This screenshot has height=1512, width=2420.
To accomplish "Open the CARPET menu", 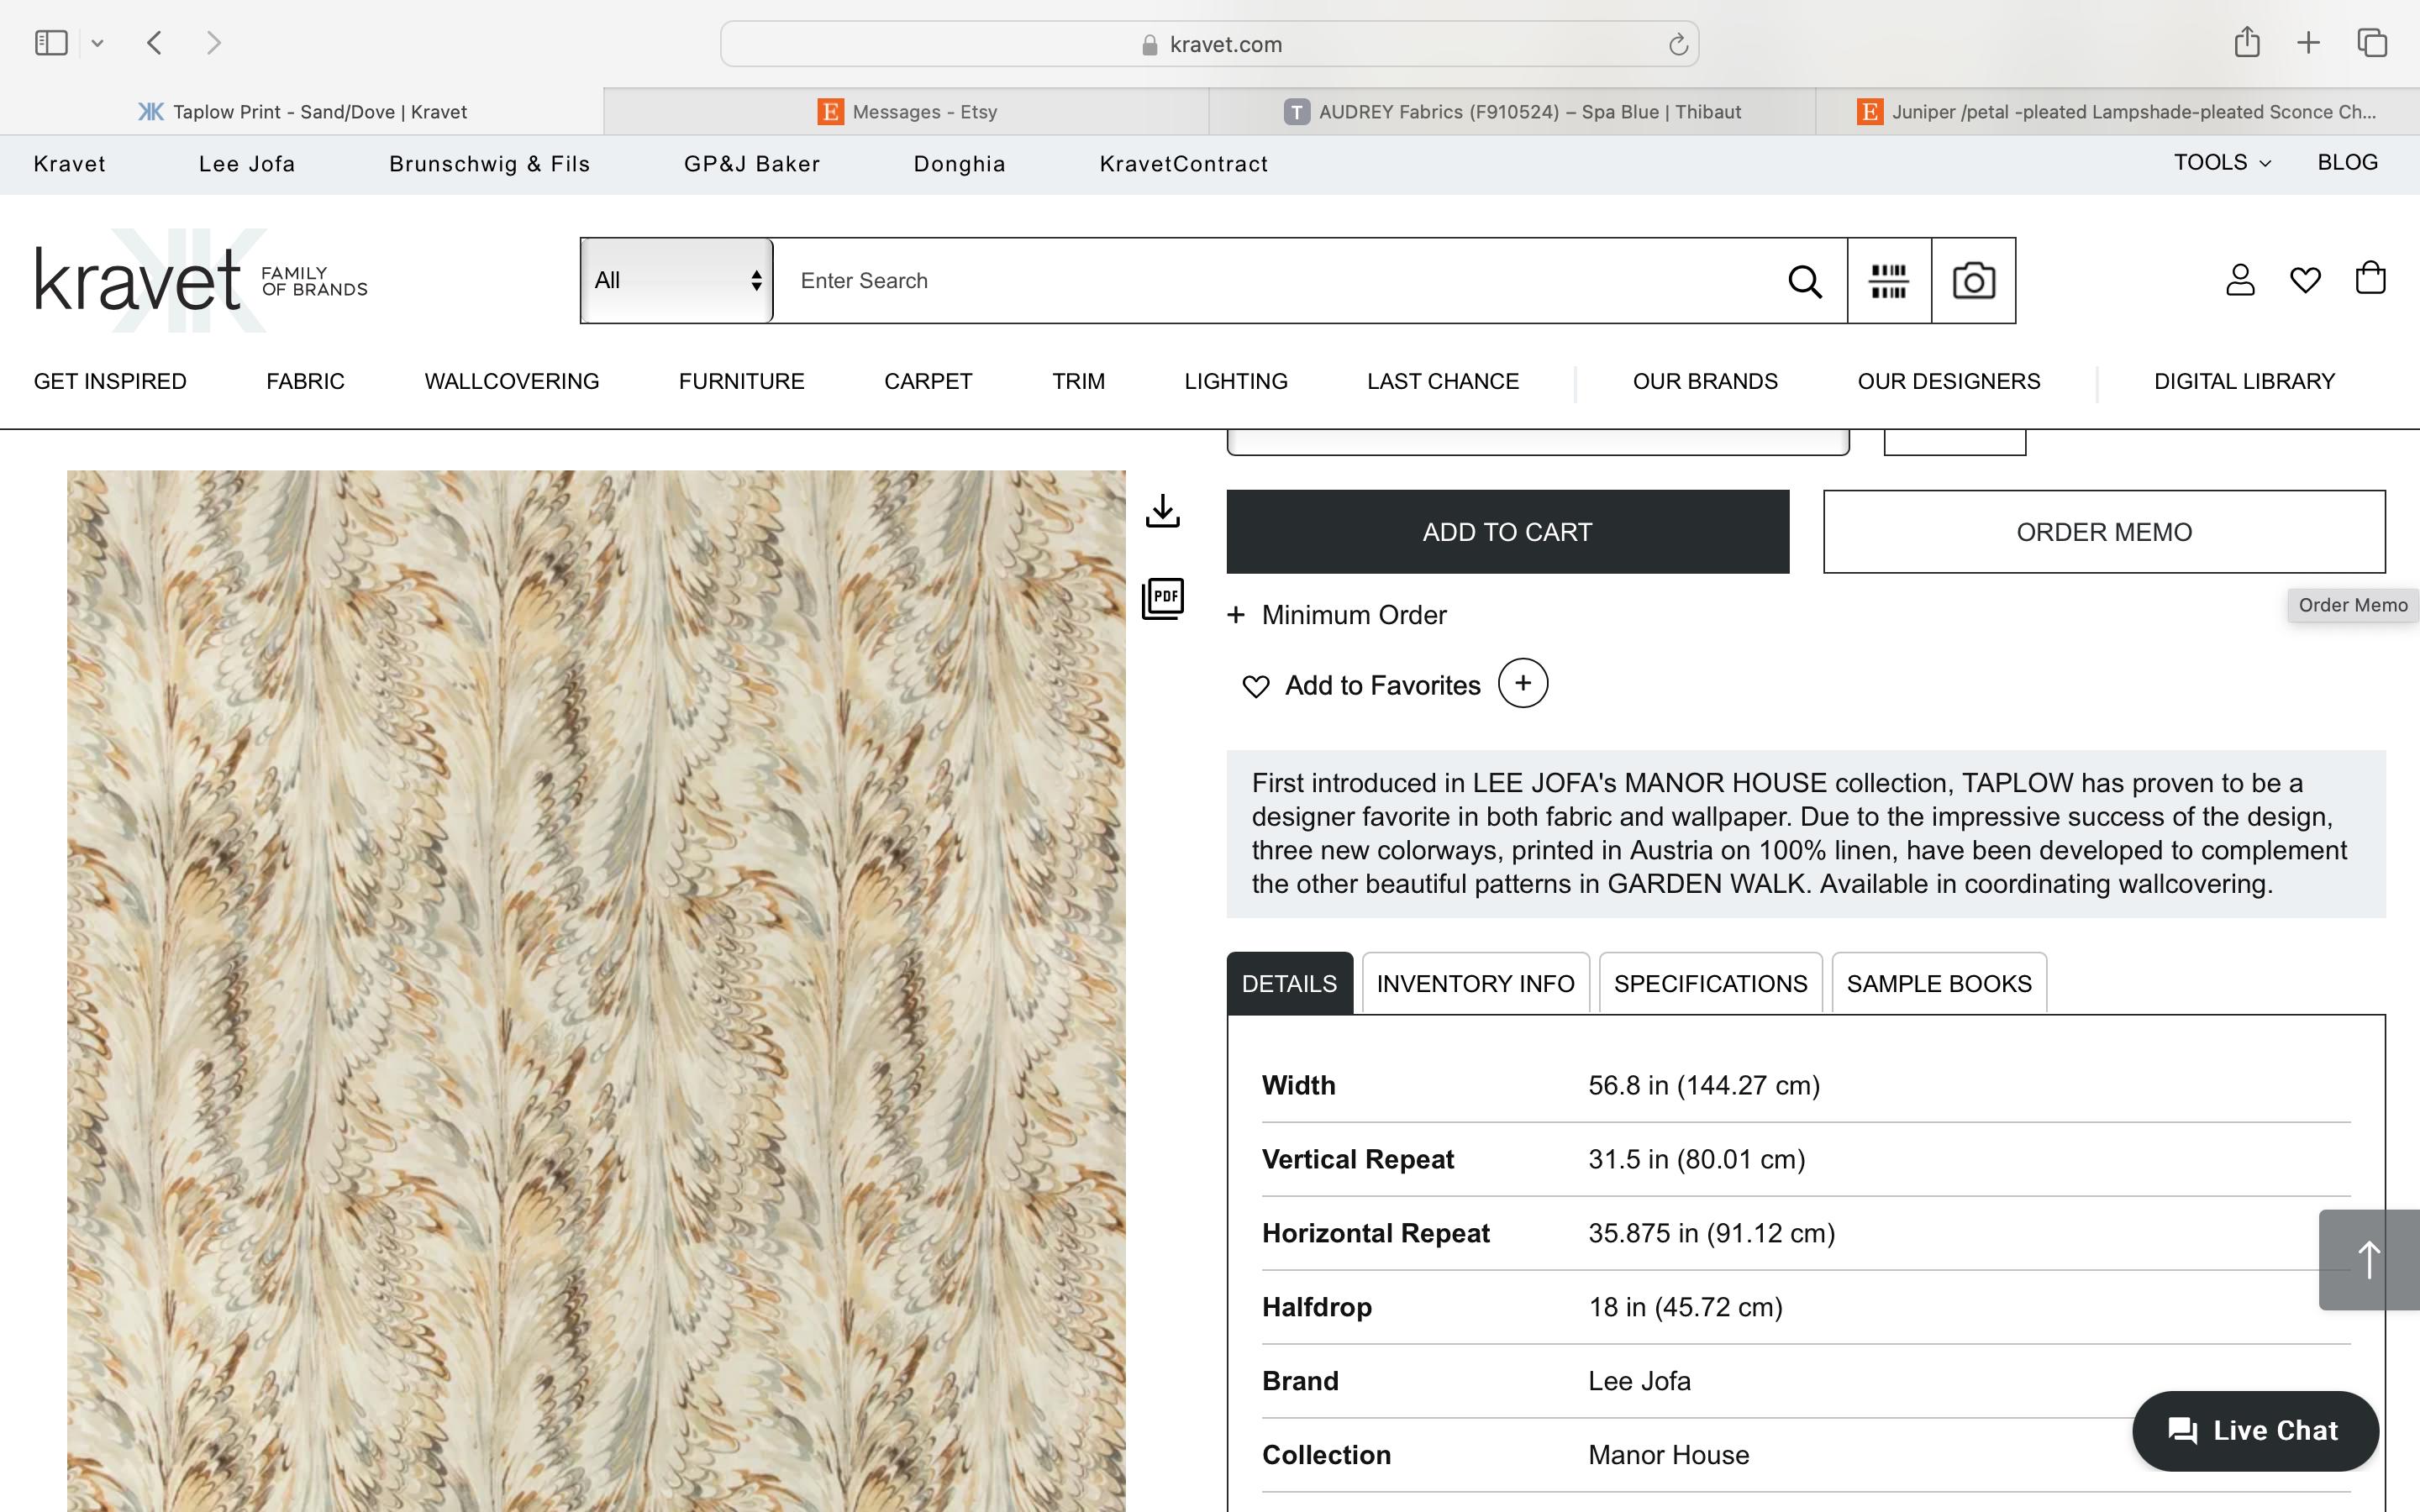I will tap(928, 382).
